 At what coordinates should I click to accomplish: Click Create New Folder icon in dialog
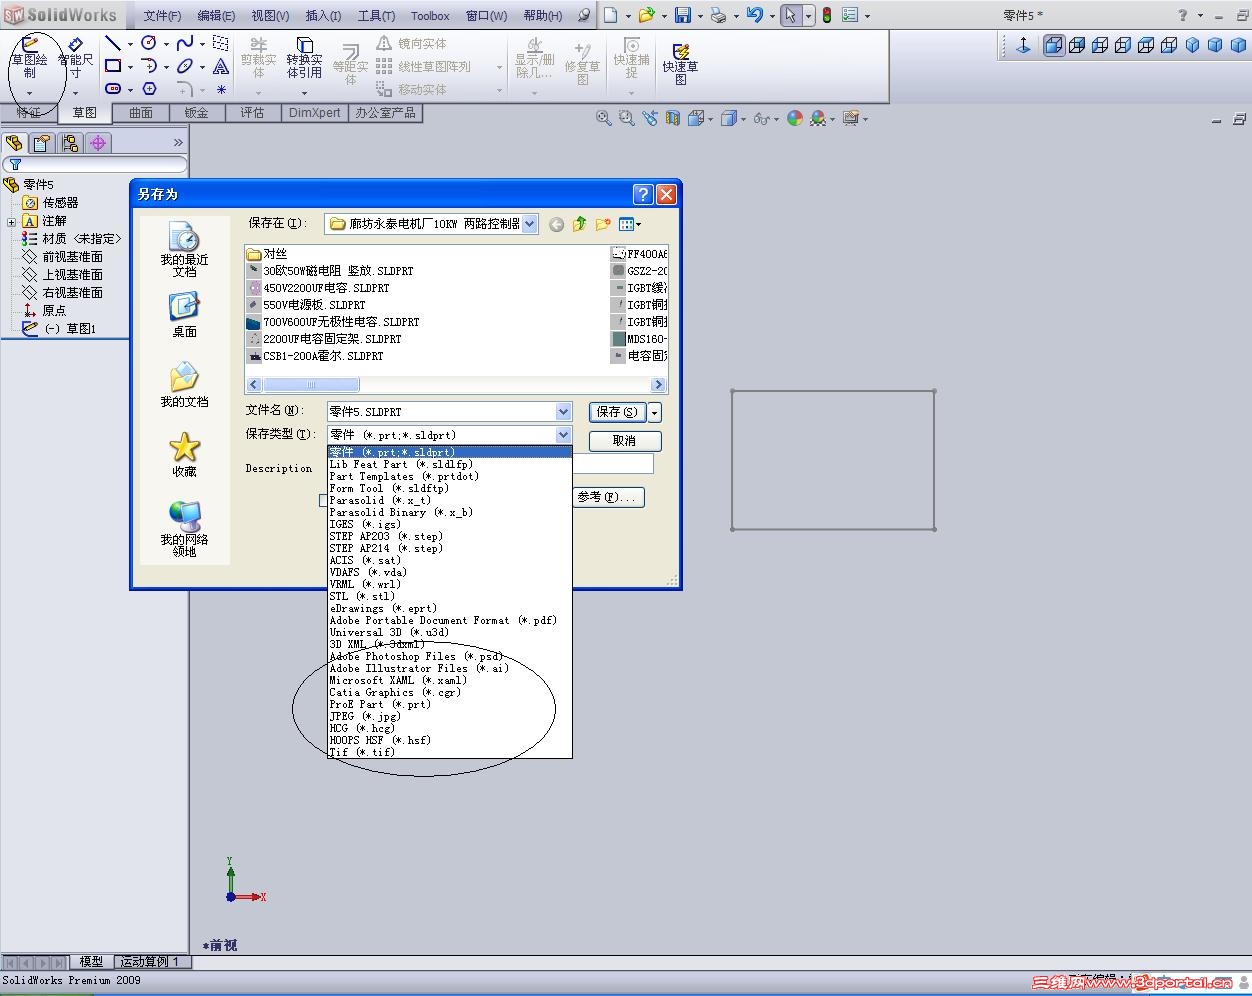point(603,224)
